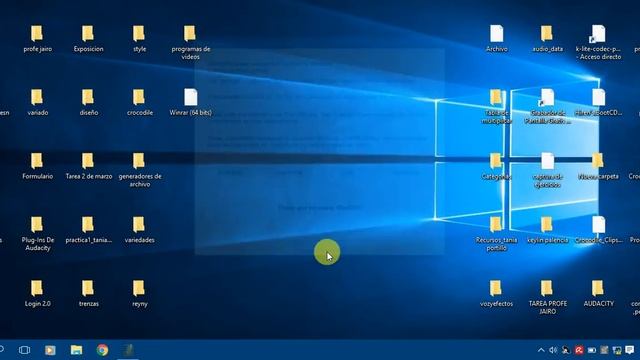The height and width of the screenshot is (360, 640).
Task: Click 'Tabla de multiplicar' folder
Action: pyautogui.click(x=496, y=98)
